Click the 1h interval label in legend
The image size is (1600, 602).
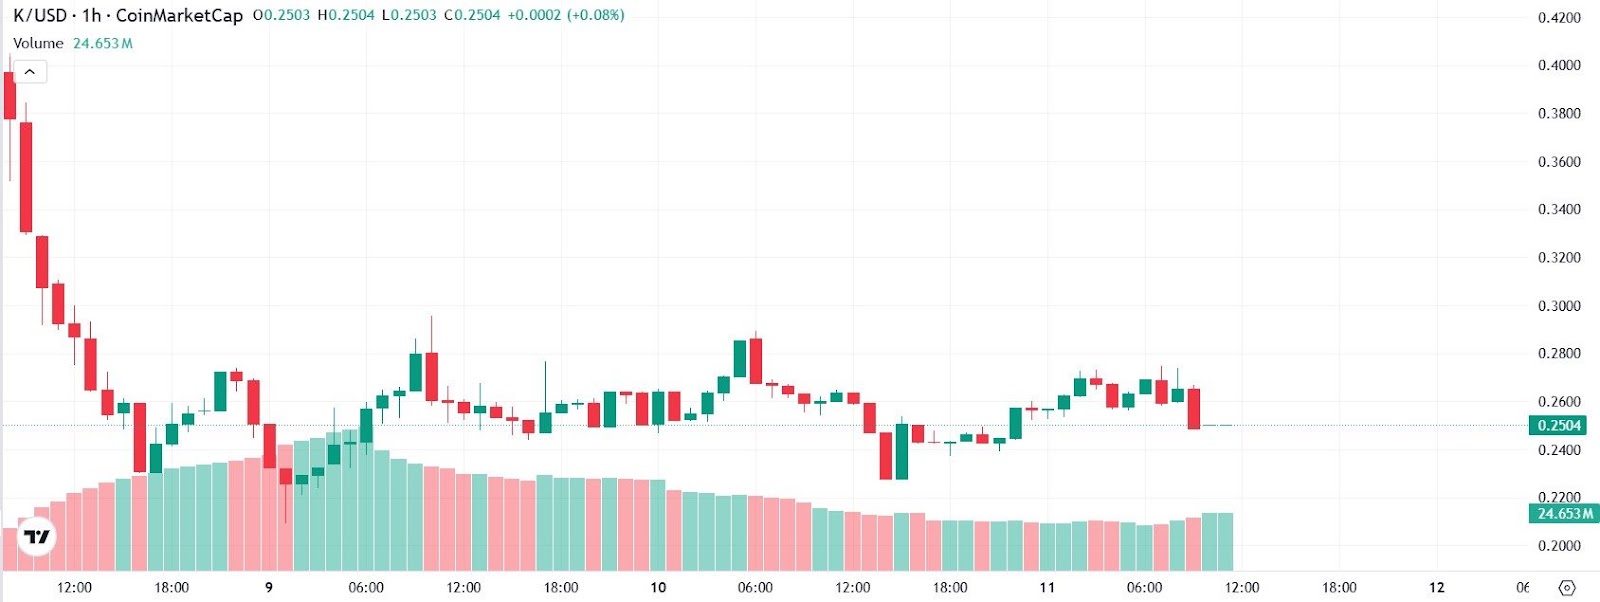click(x=91, y=15)
